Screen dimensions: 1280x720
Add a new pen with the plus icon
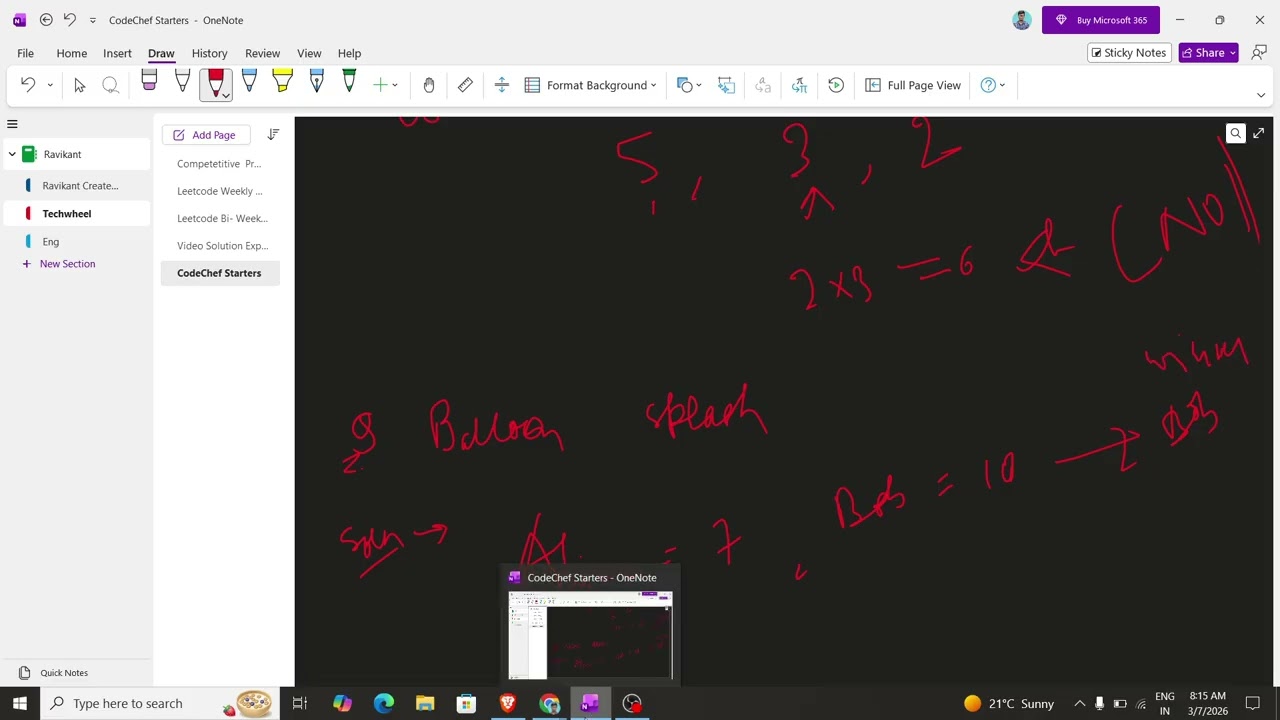[x=380, y=85]
